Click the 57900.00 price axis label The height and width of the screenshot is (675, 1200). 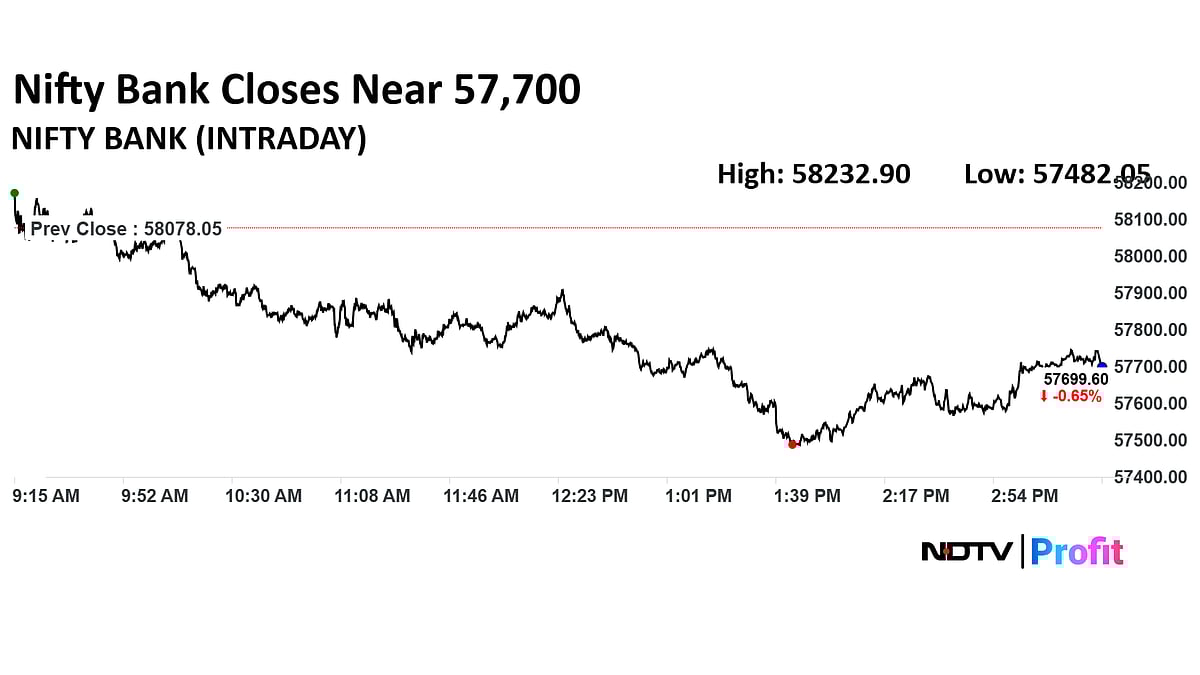tap(1150, 293)
